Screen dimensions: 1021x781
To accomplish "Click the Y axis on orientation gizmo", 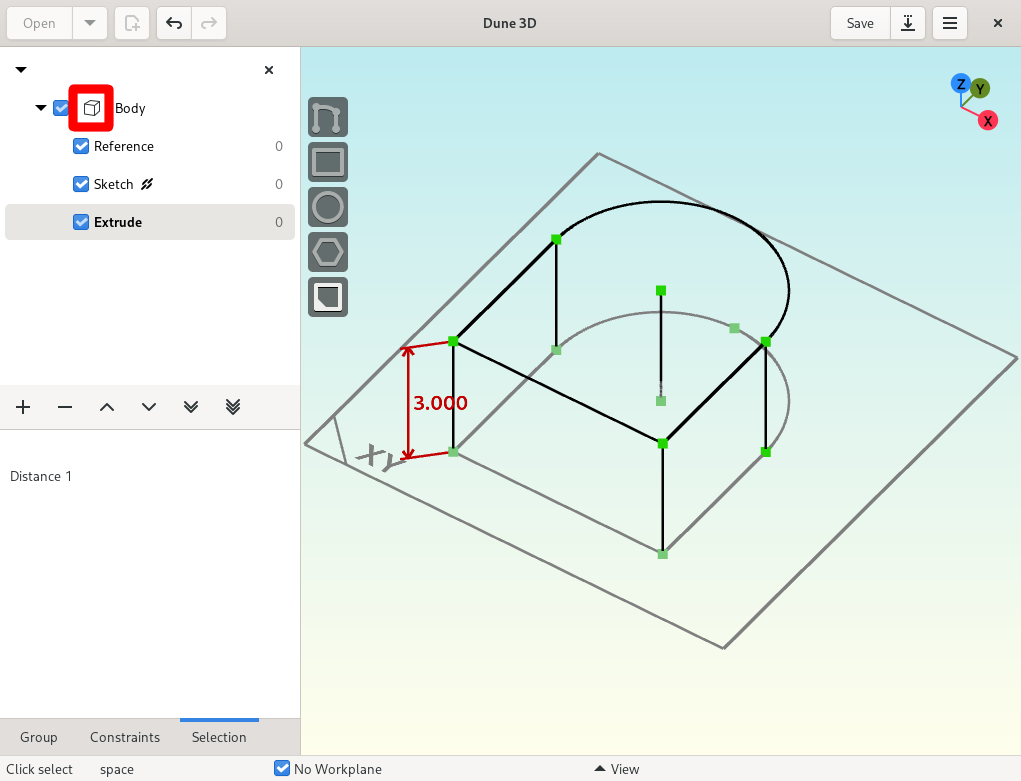I will [x=980, y=89].
